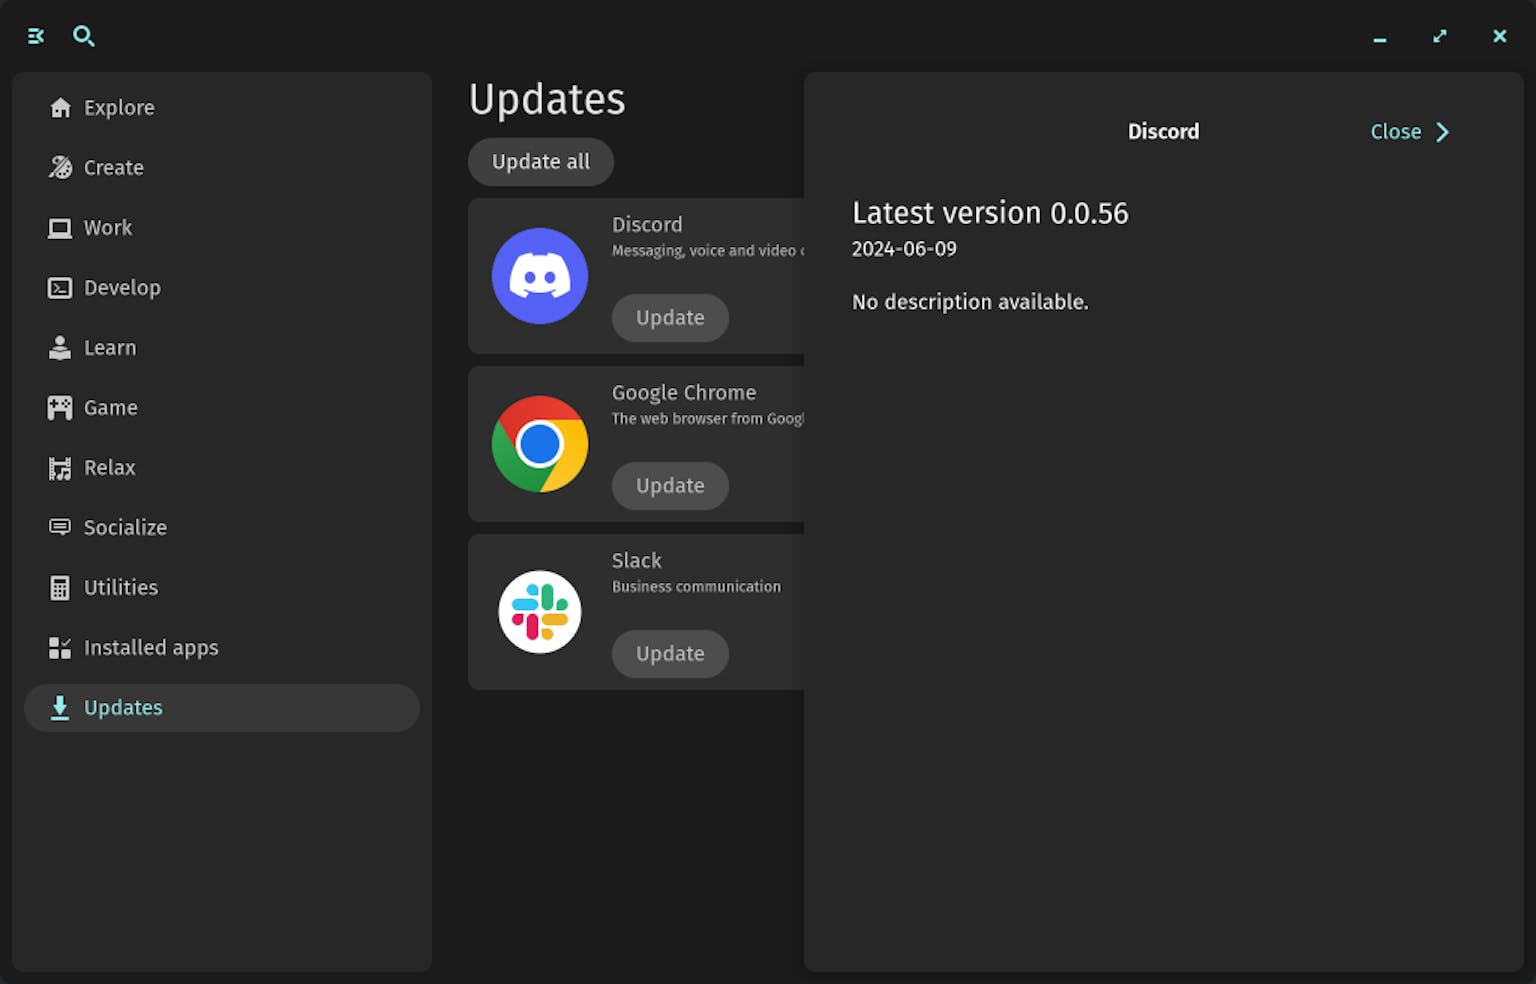Image resolution: width=1536 pixels, height=984 pixels.
Task: Select the Create category in sidebar
Action: pyautogui.click(x=113, y=167)
